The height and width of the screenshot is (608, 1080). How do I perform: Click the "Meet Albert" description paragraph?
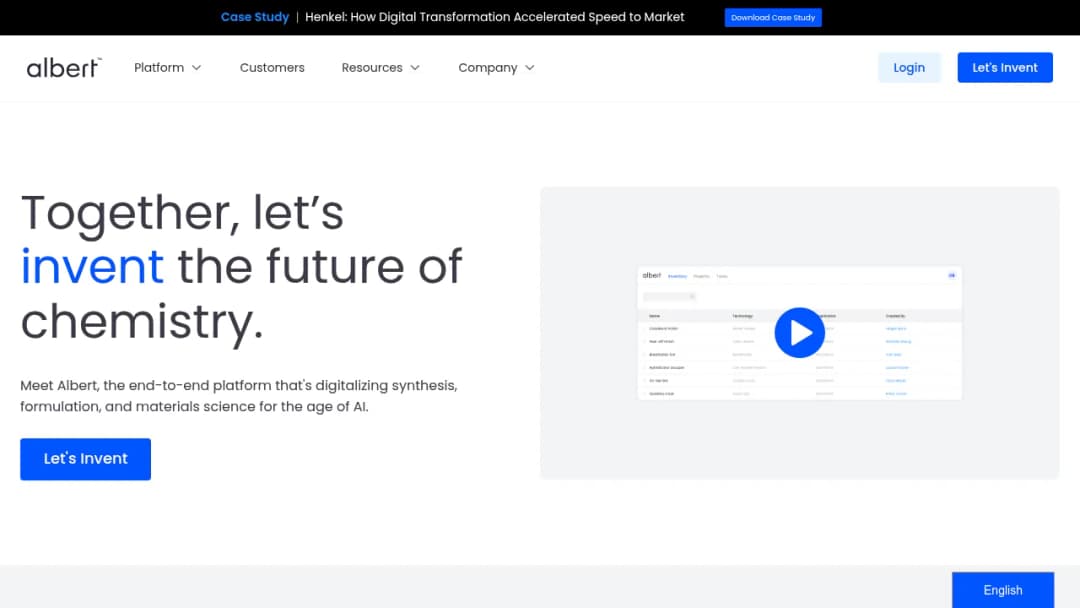tap(238, 396)
